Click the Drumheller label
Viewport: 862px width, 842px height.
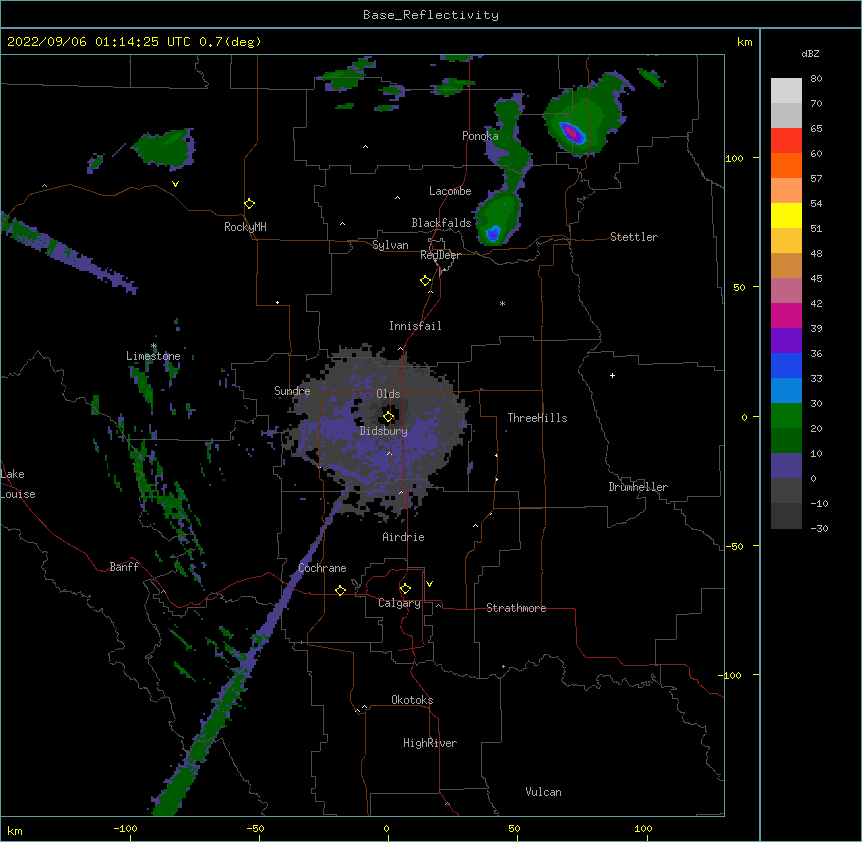point(638,487)
